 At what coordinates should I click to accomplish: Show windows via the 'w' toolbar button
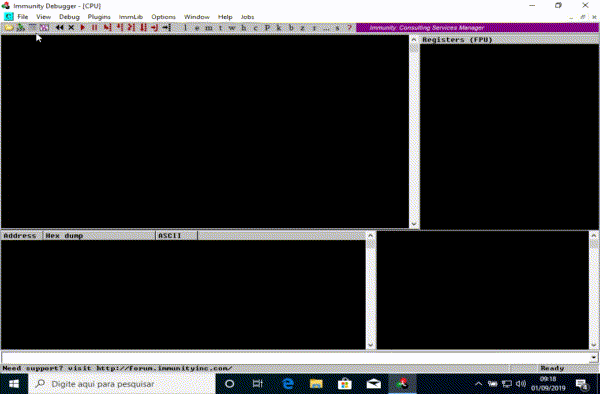point(232,28)
